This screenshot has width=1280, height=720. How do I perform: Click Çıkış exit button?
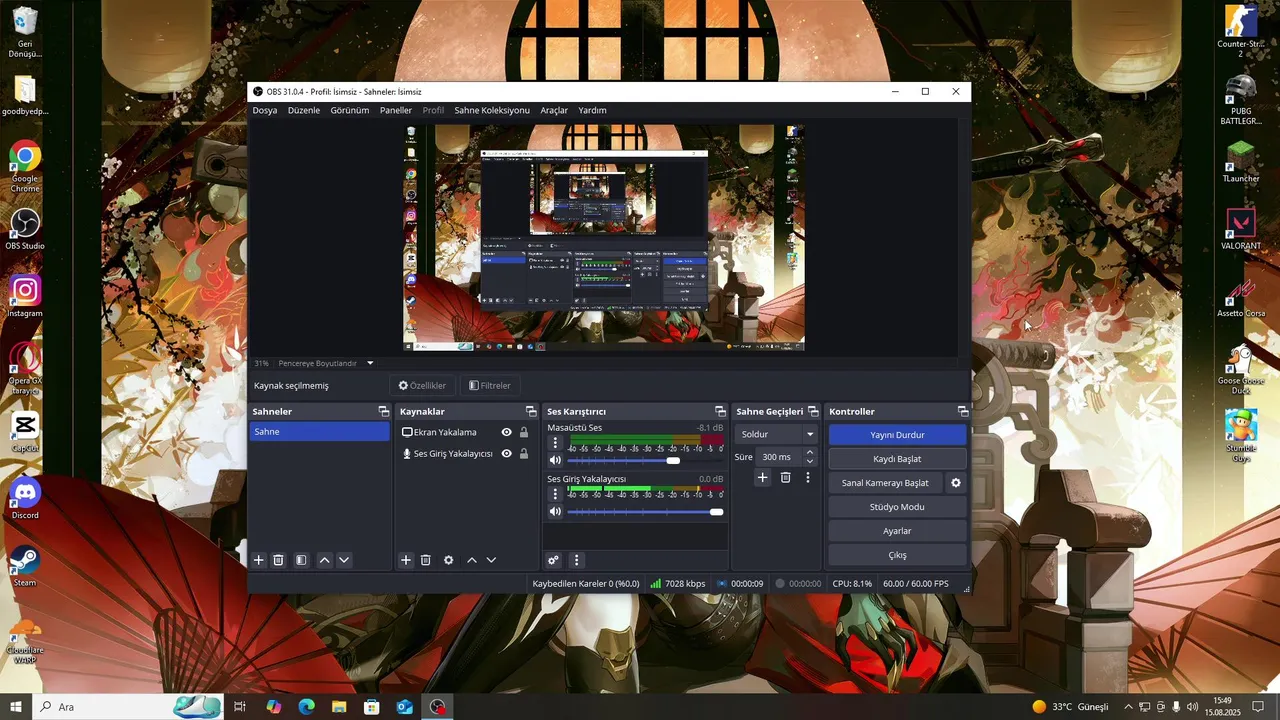897,555
